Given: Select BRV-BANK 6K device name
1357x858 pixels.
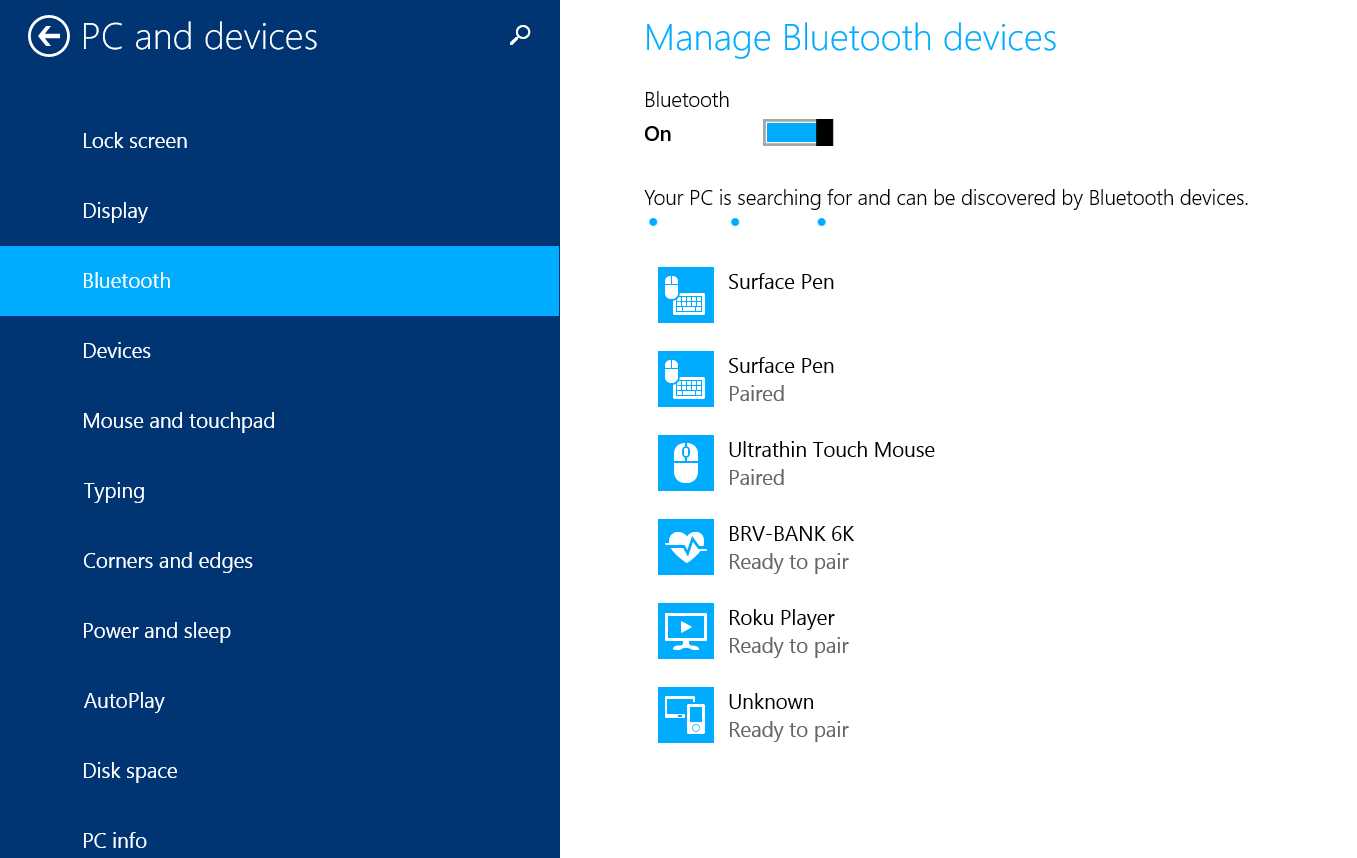Looking at the screenshot, I should pyautogui.click(x=791, y=534).
